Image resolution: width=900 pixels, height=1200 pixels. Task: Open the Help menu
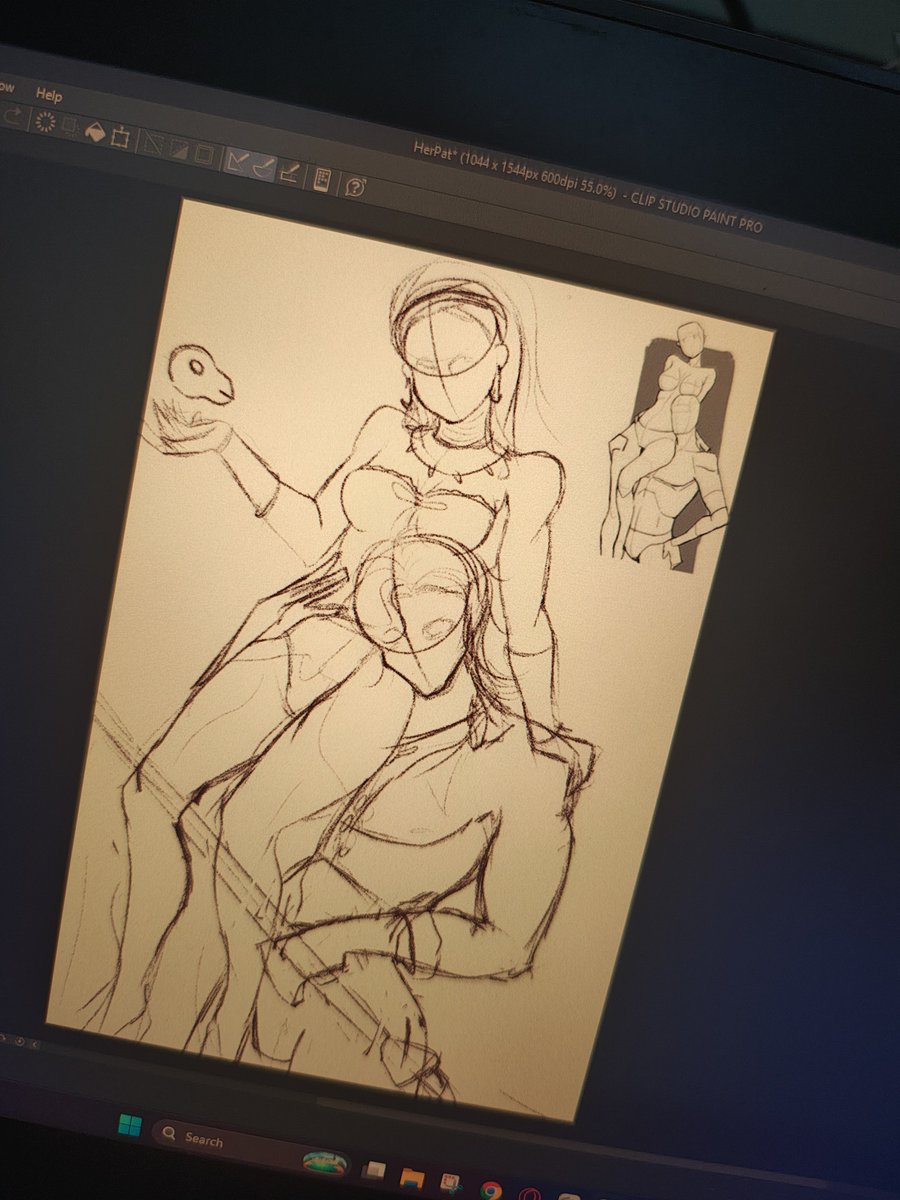coord(48,96)
